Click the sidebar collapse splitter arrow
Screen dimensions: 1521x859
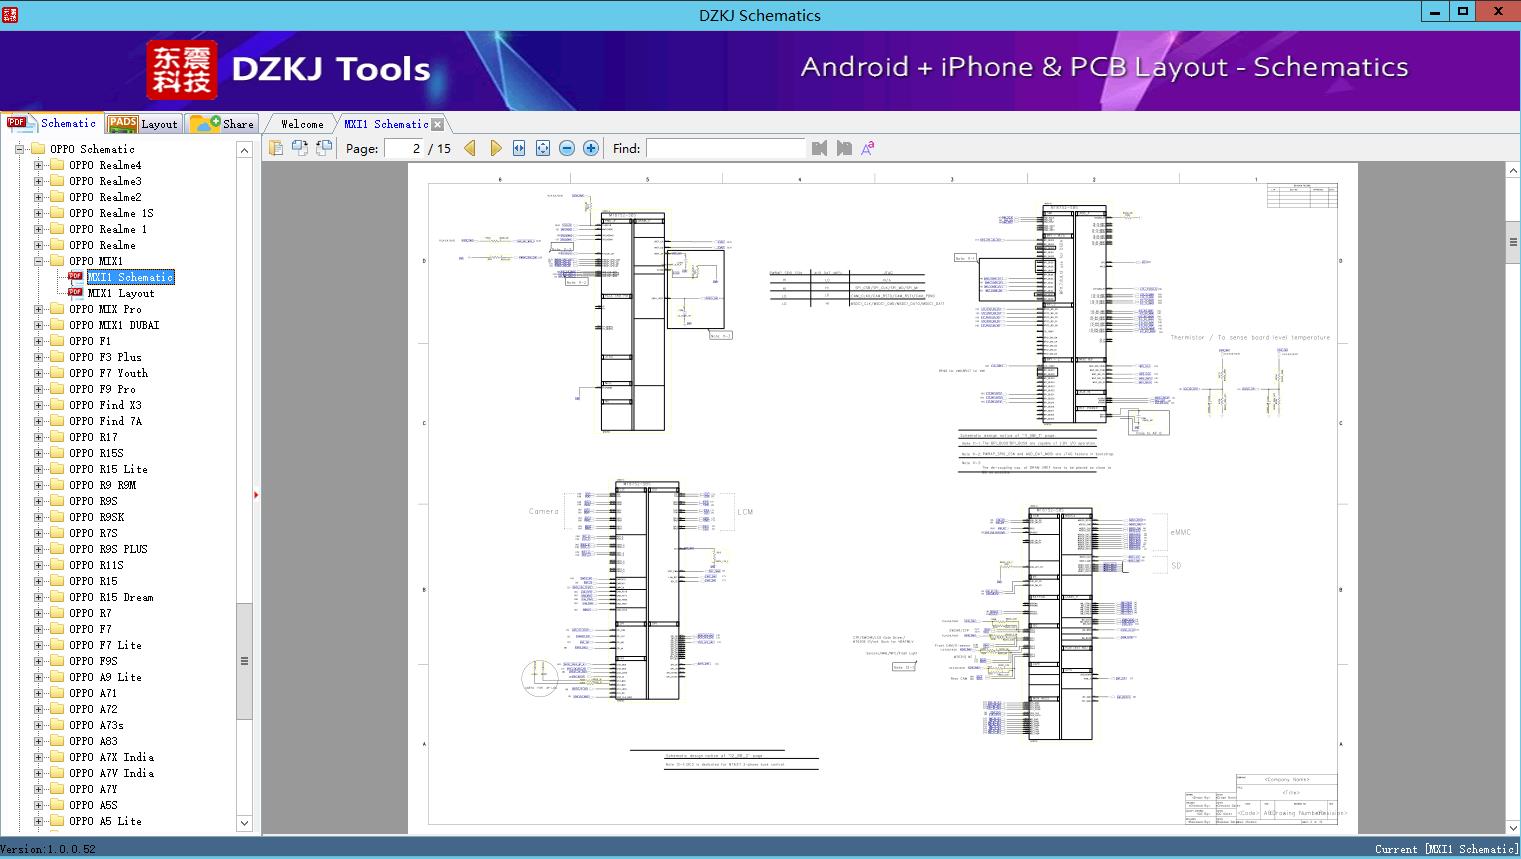pos(256,494)
